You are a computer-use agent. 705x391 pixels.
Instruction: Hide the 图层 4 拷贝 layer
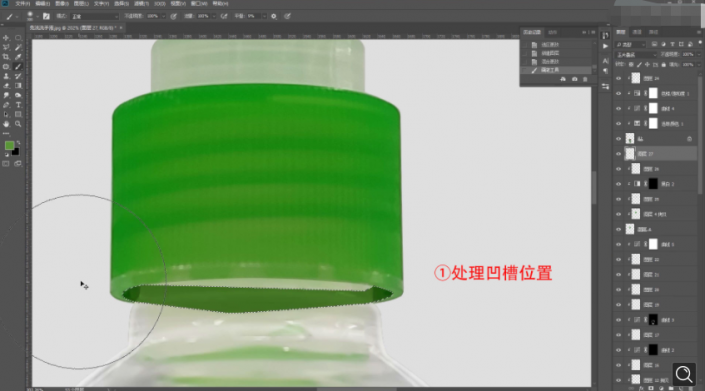(x=618, y=214)
